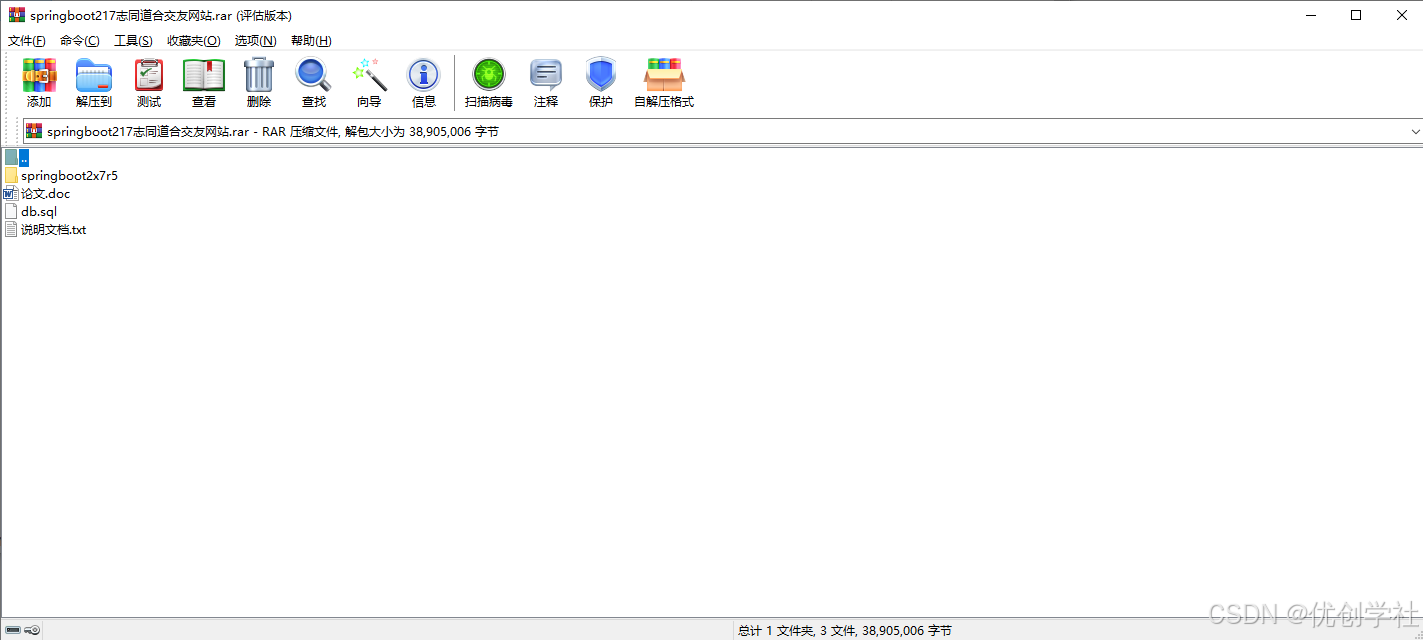The width and height of the screenshot is (1423, 640).
Task: Open the 查看 (View) book icon
Action: click(x=204, y=76)
